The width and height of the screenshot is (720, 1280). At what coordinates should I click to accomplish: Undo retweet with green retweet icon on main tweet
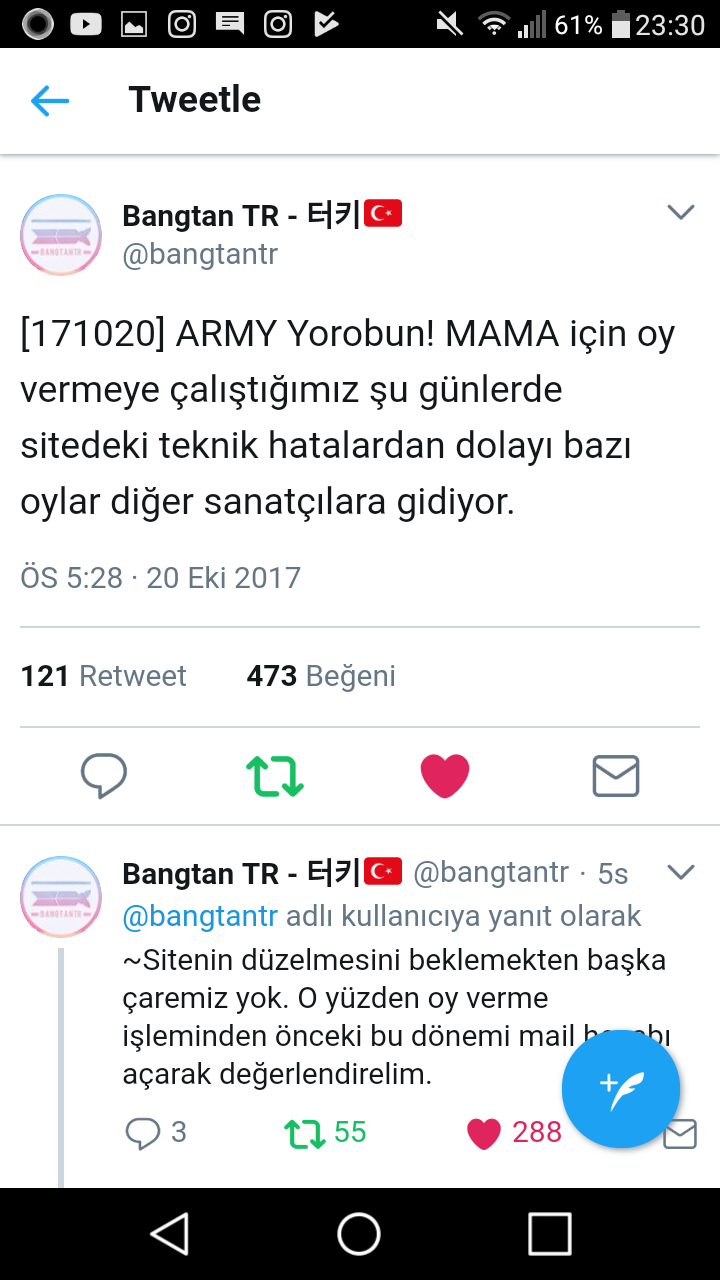click(275, 775)
